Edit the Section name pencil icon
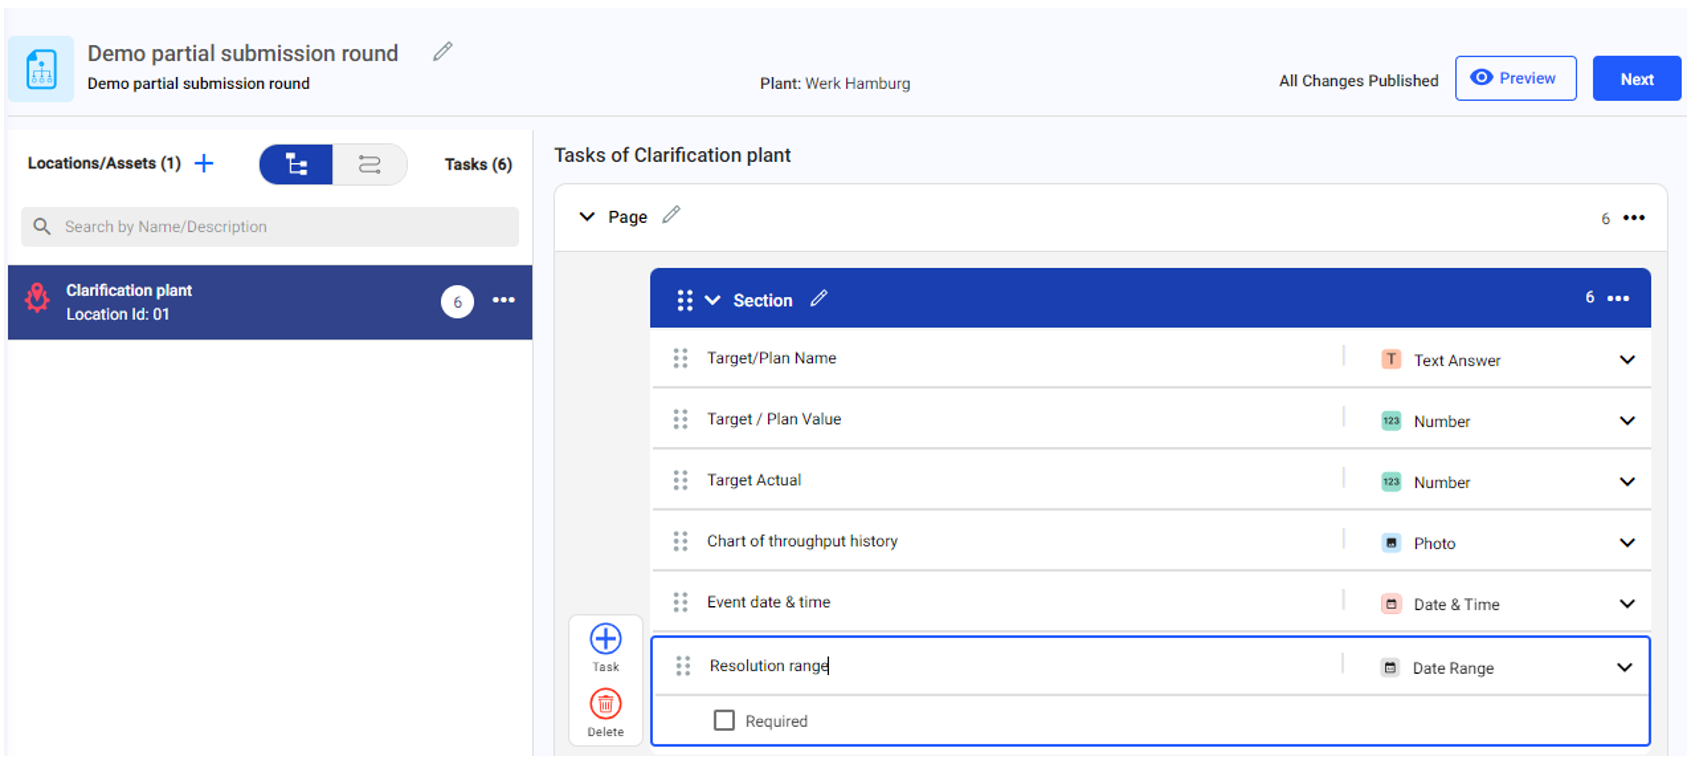Image resolution: width=1690 pixels, height=772 pixels. [819, 299]
